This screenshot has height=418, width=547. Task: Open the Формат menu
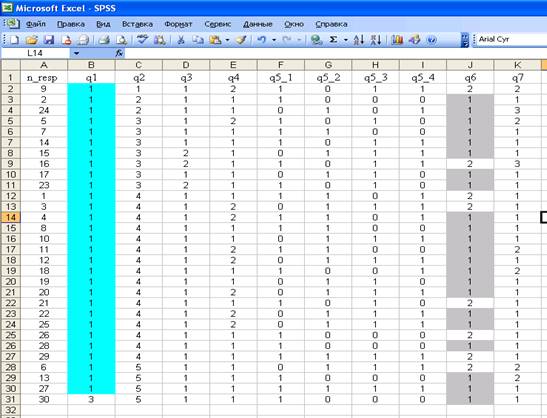pos(178,24)
